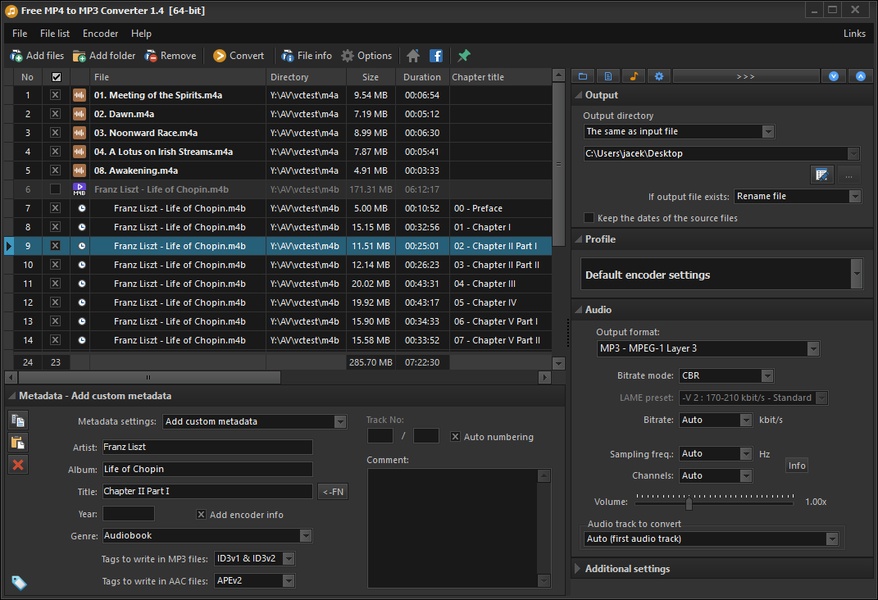Open the Facebook page icon in toolbar
This screenshot has height=600, width=878.
[436, 56]
